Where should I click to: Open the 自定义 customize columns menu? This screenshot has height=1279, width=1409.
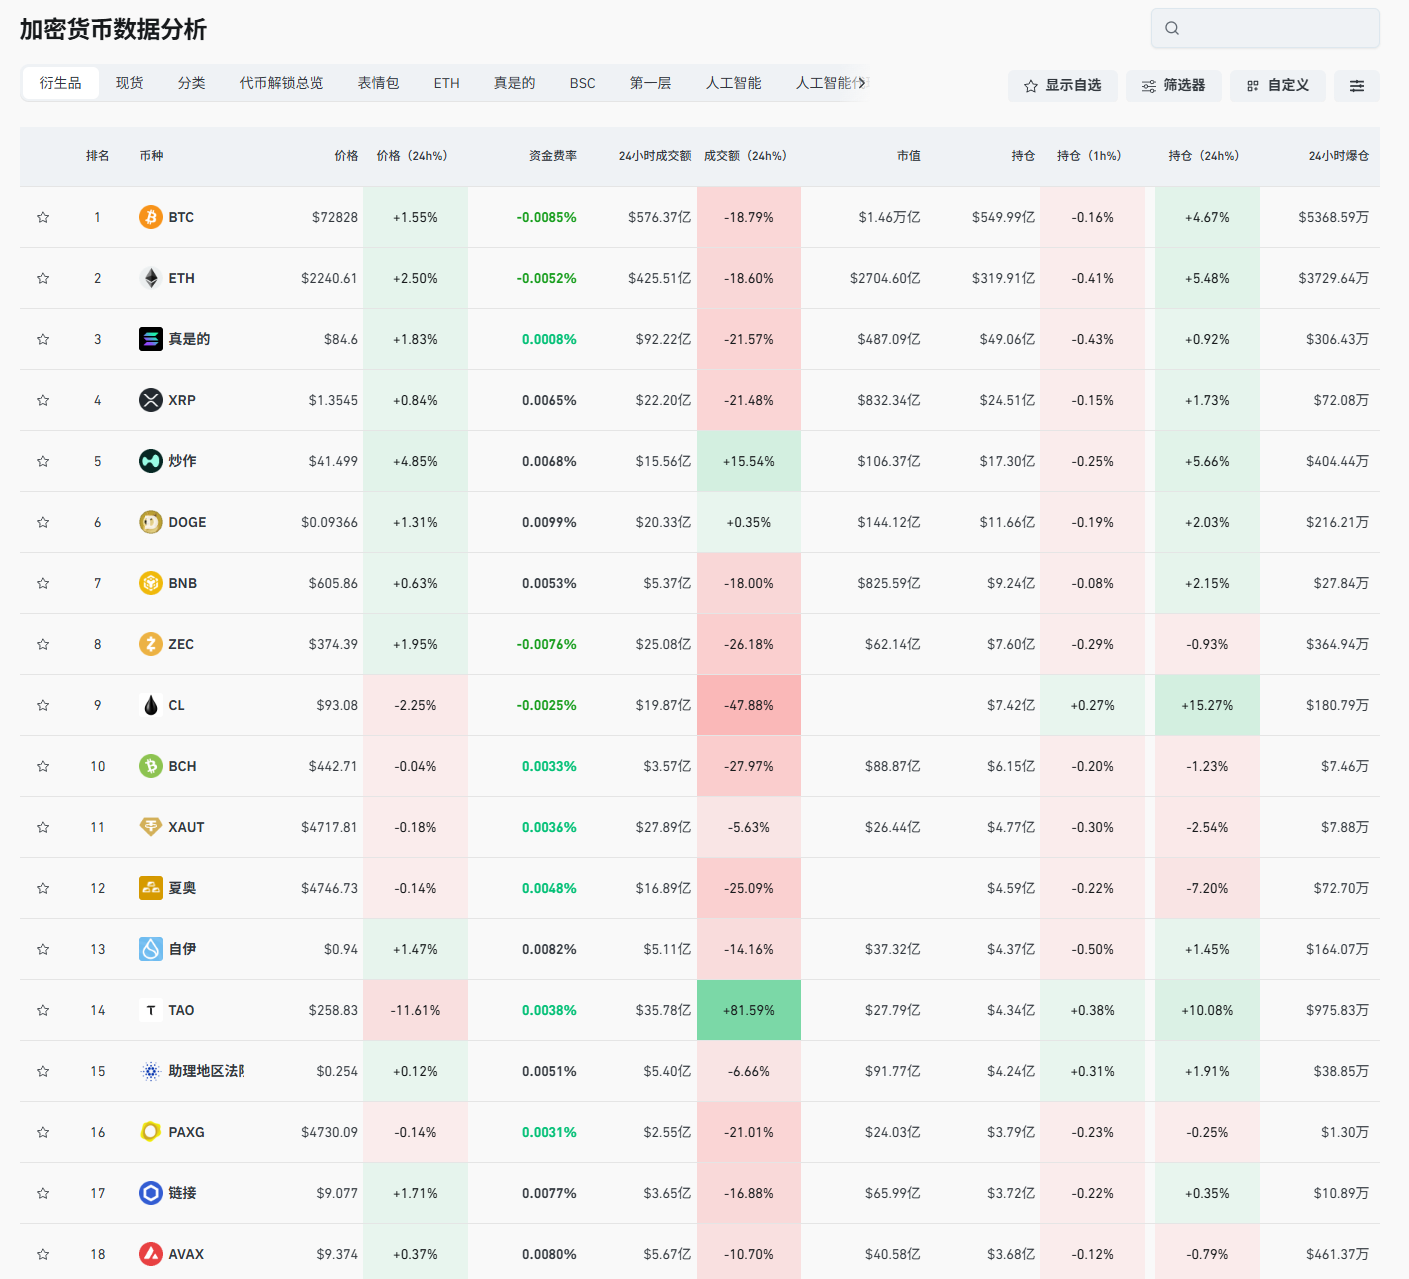pos(1277,86)
